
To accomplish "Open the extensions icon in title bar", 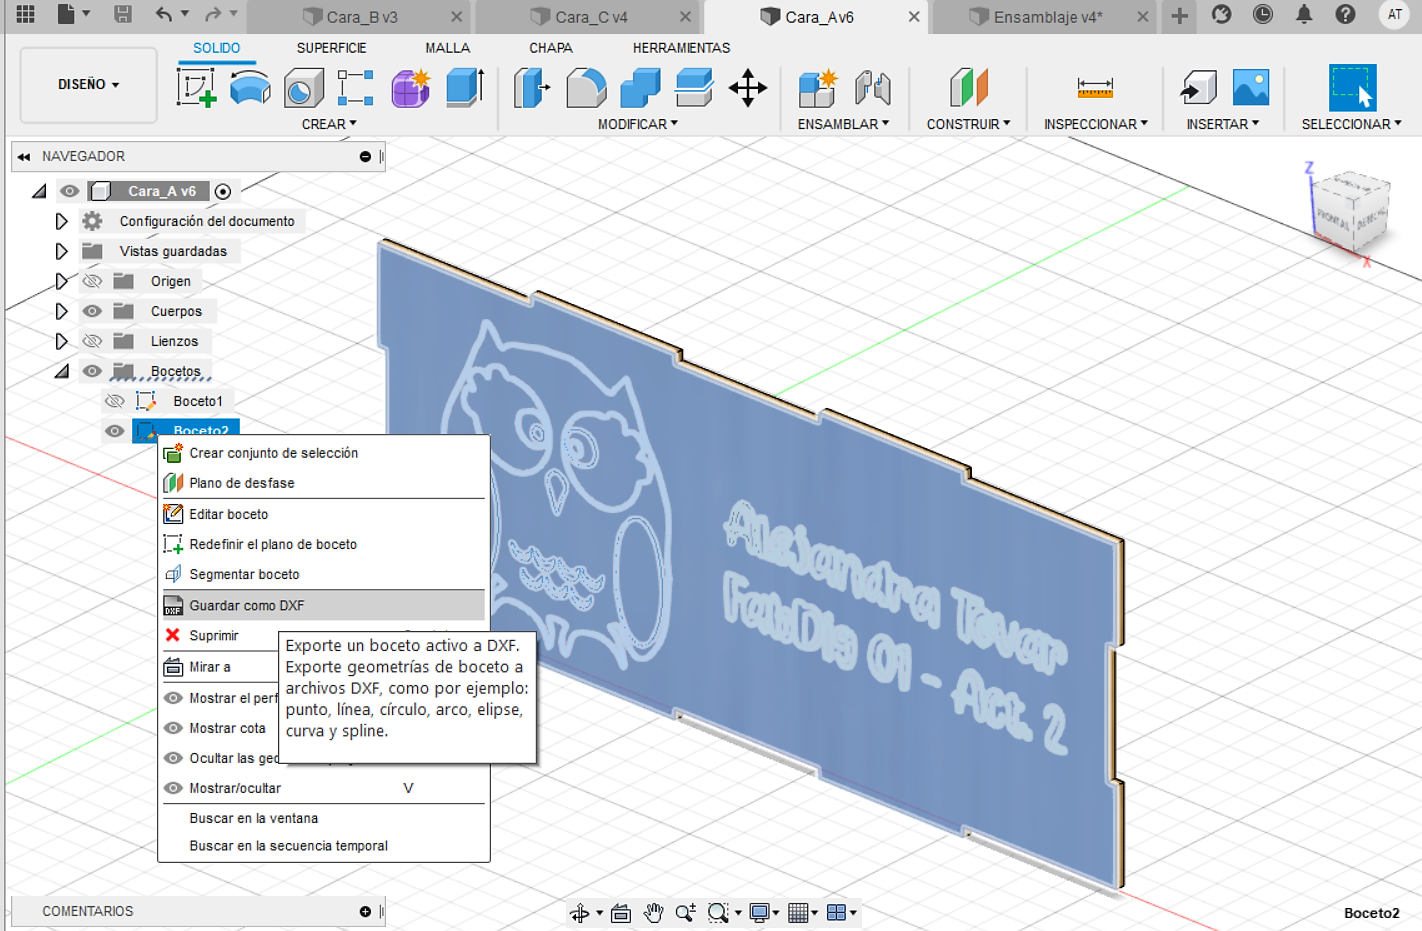I will [1221, 14].
